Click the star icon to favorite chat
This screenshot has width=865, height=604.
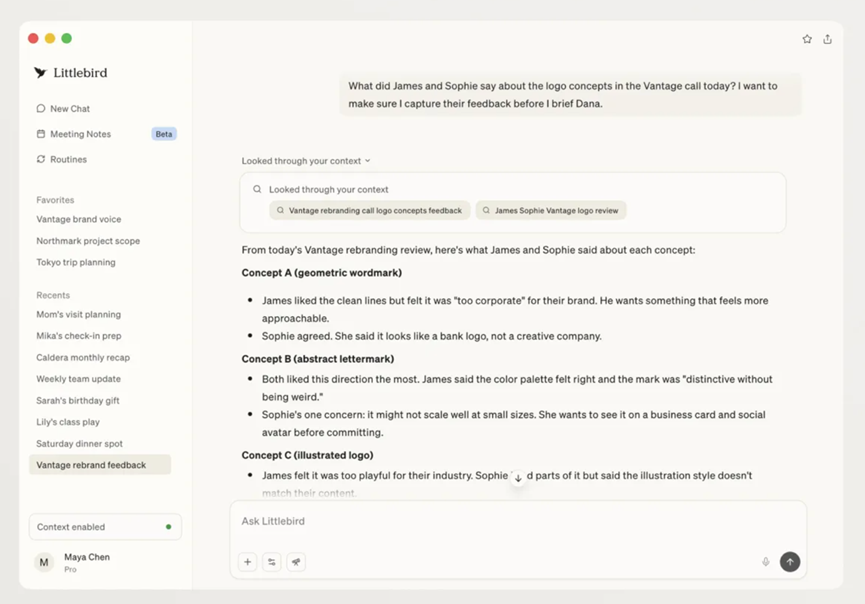pos(807,39)
